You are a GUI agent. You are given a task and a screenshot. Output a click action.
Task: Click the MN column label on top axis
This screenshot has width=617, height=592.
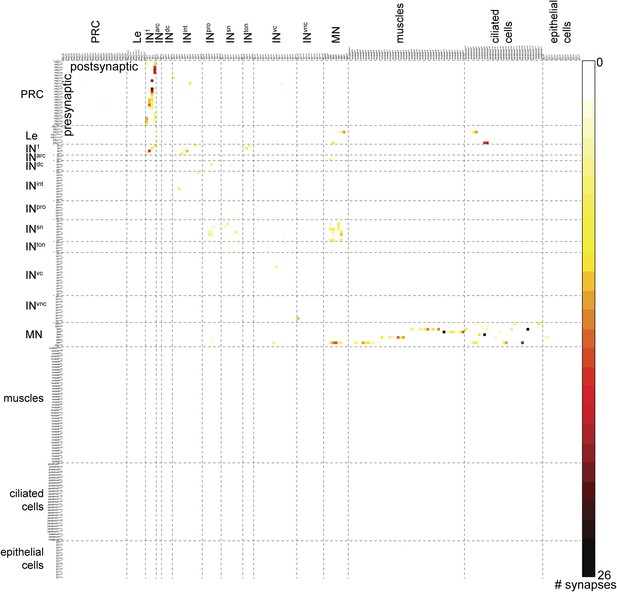(x=336, y=35)
